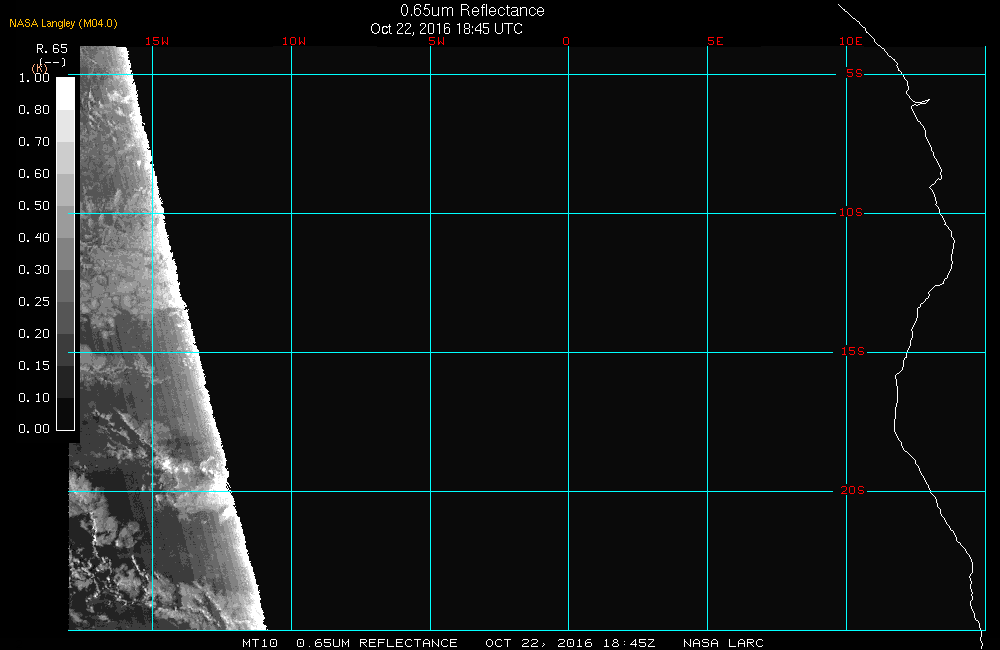Pick the dark 0.00 swatch at the colorbar bottom
The height and width of the screenshot is (650, 1000).
pyautogui.click(x=65, y=420)
